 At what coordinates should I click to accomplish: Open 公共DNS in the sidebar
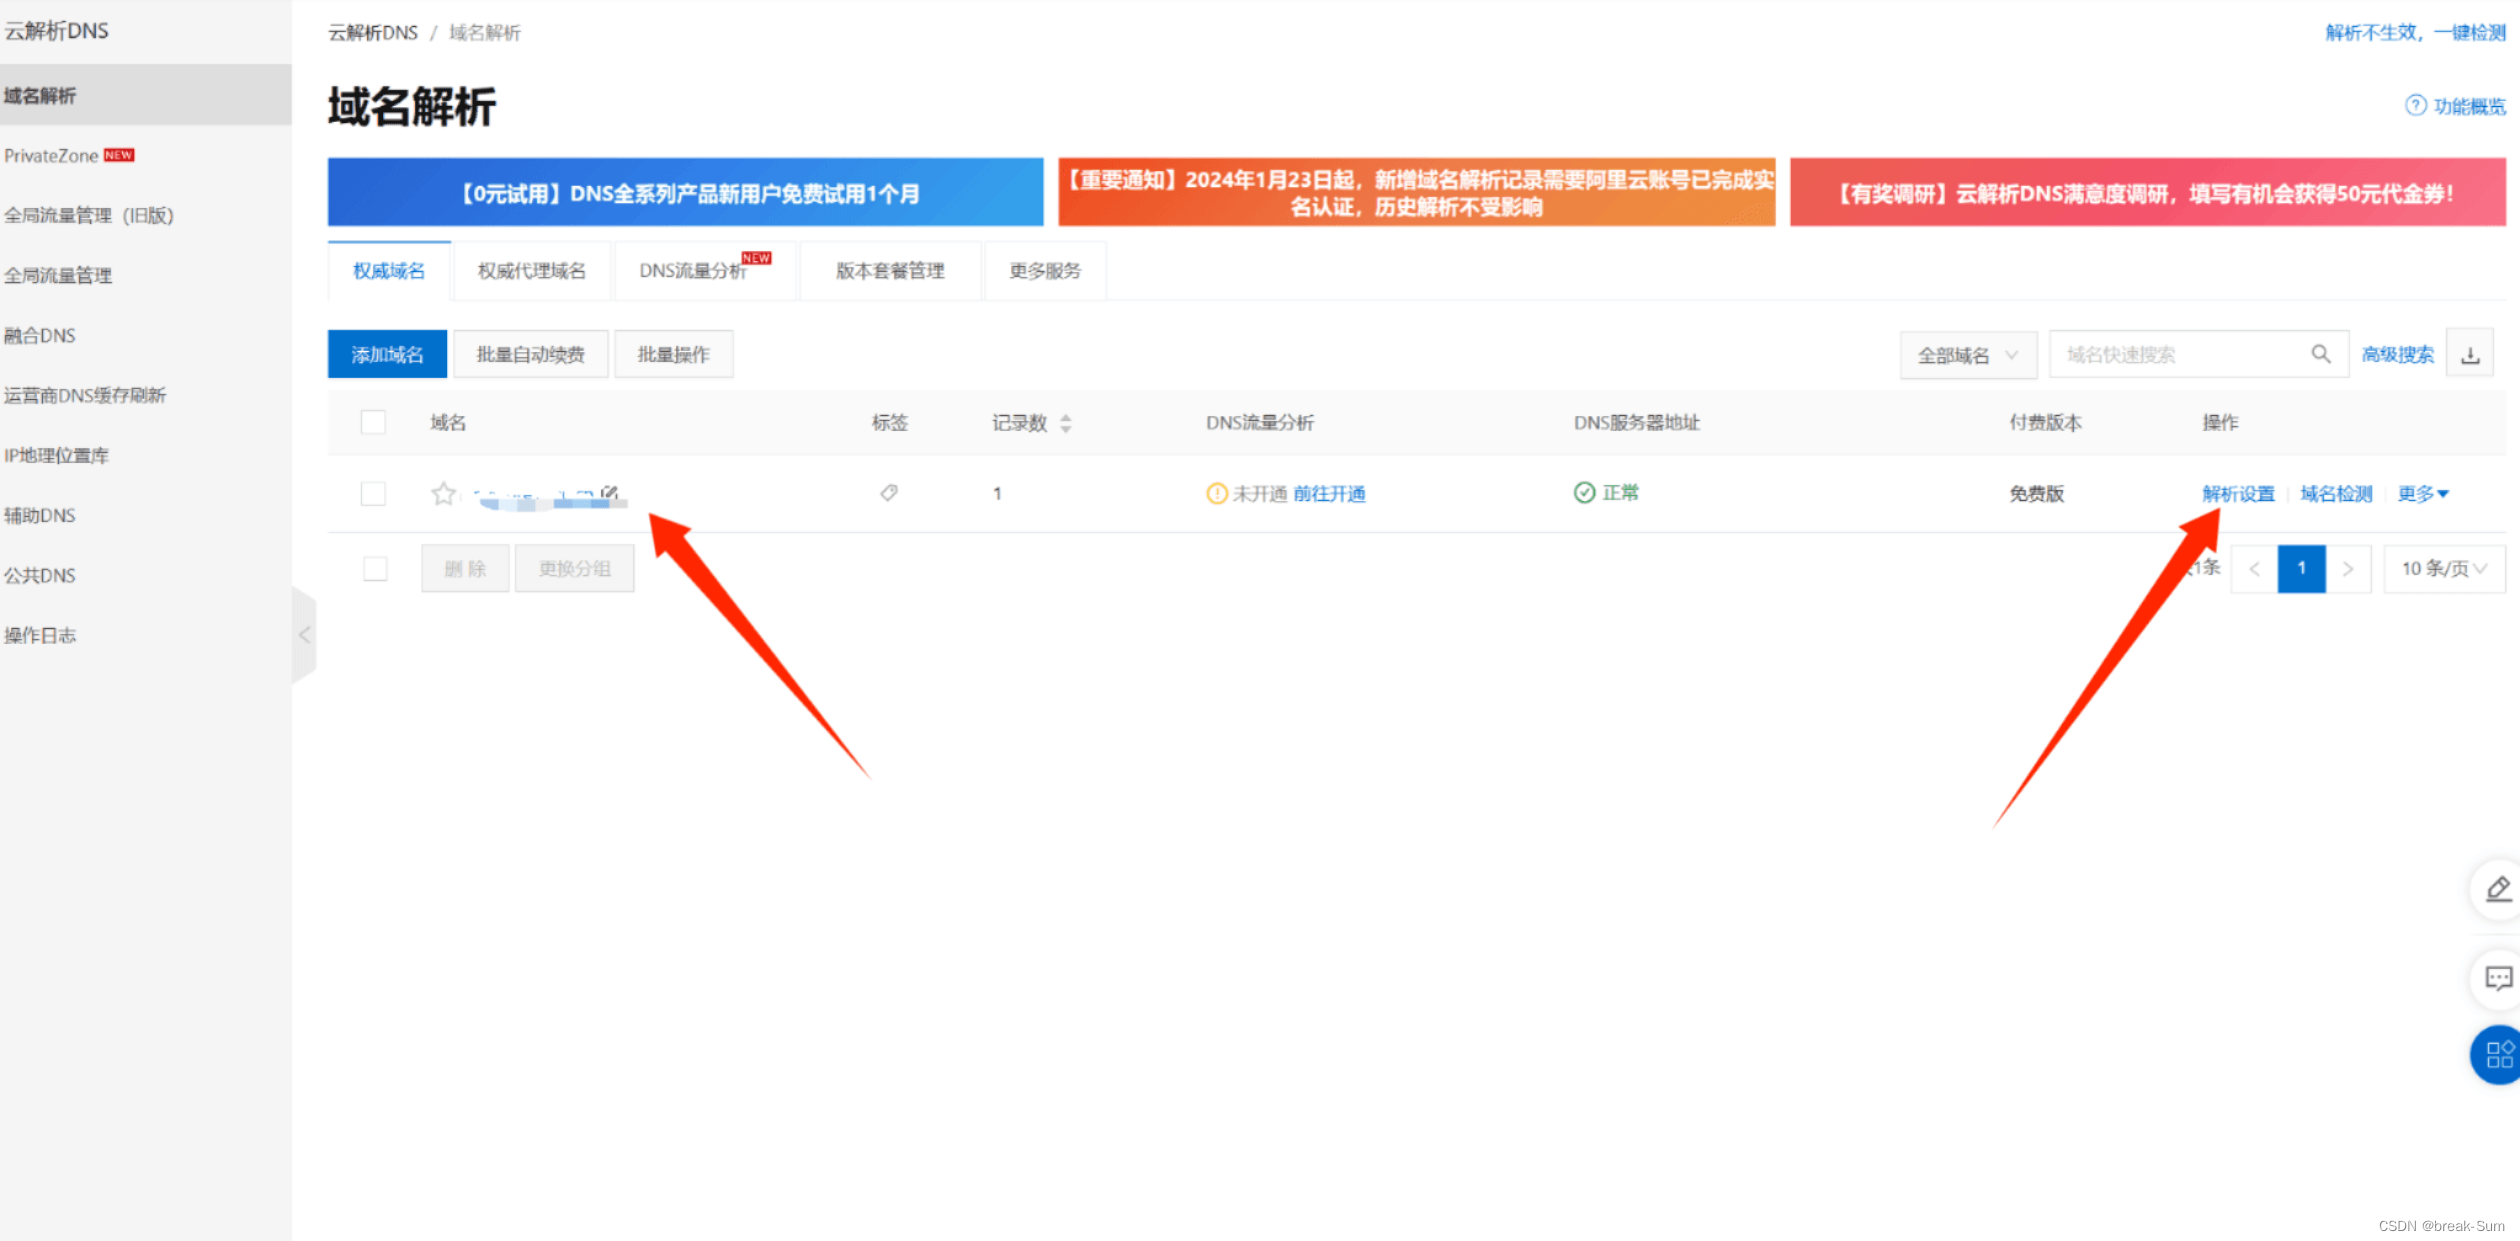click(40, 575)
